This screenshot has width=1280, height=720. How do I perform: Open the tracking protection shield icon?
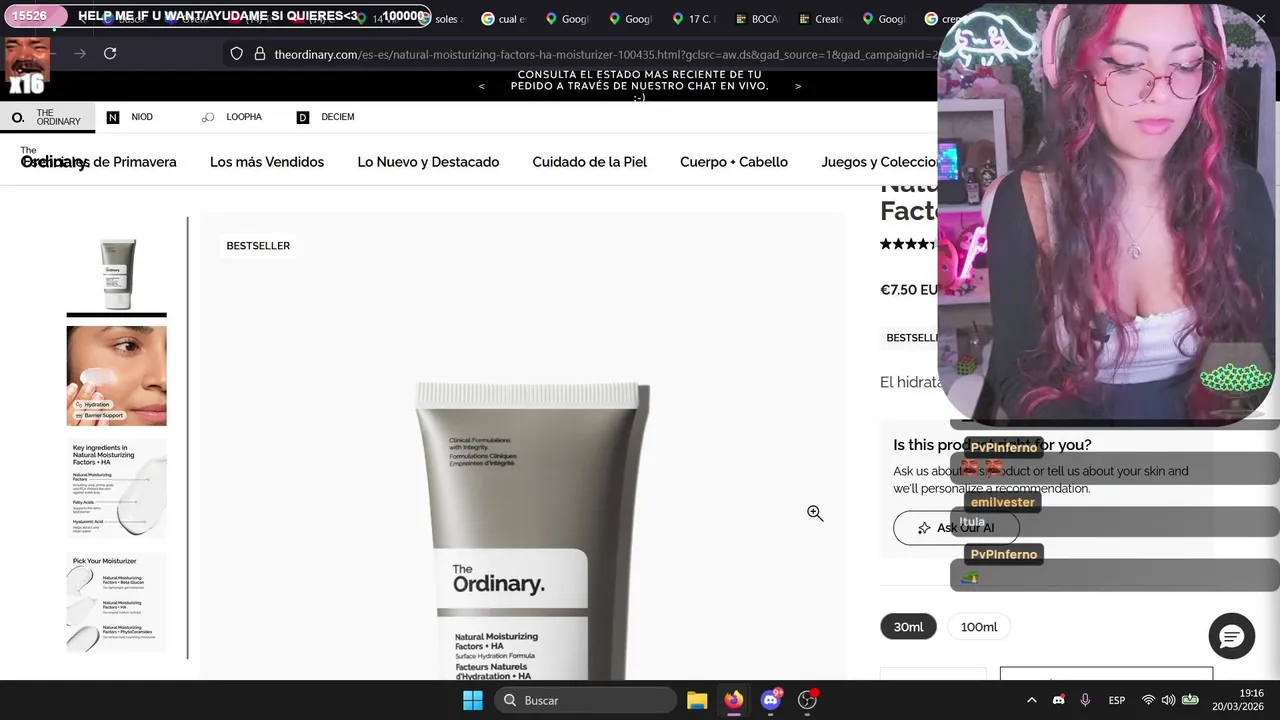point(236,54)
